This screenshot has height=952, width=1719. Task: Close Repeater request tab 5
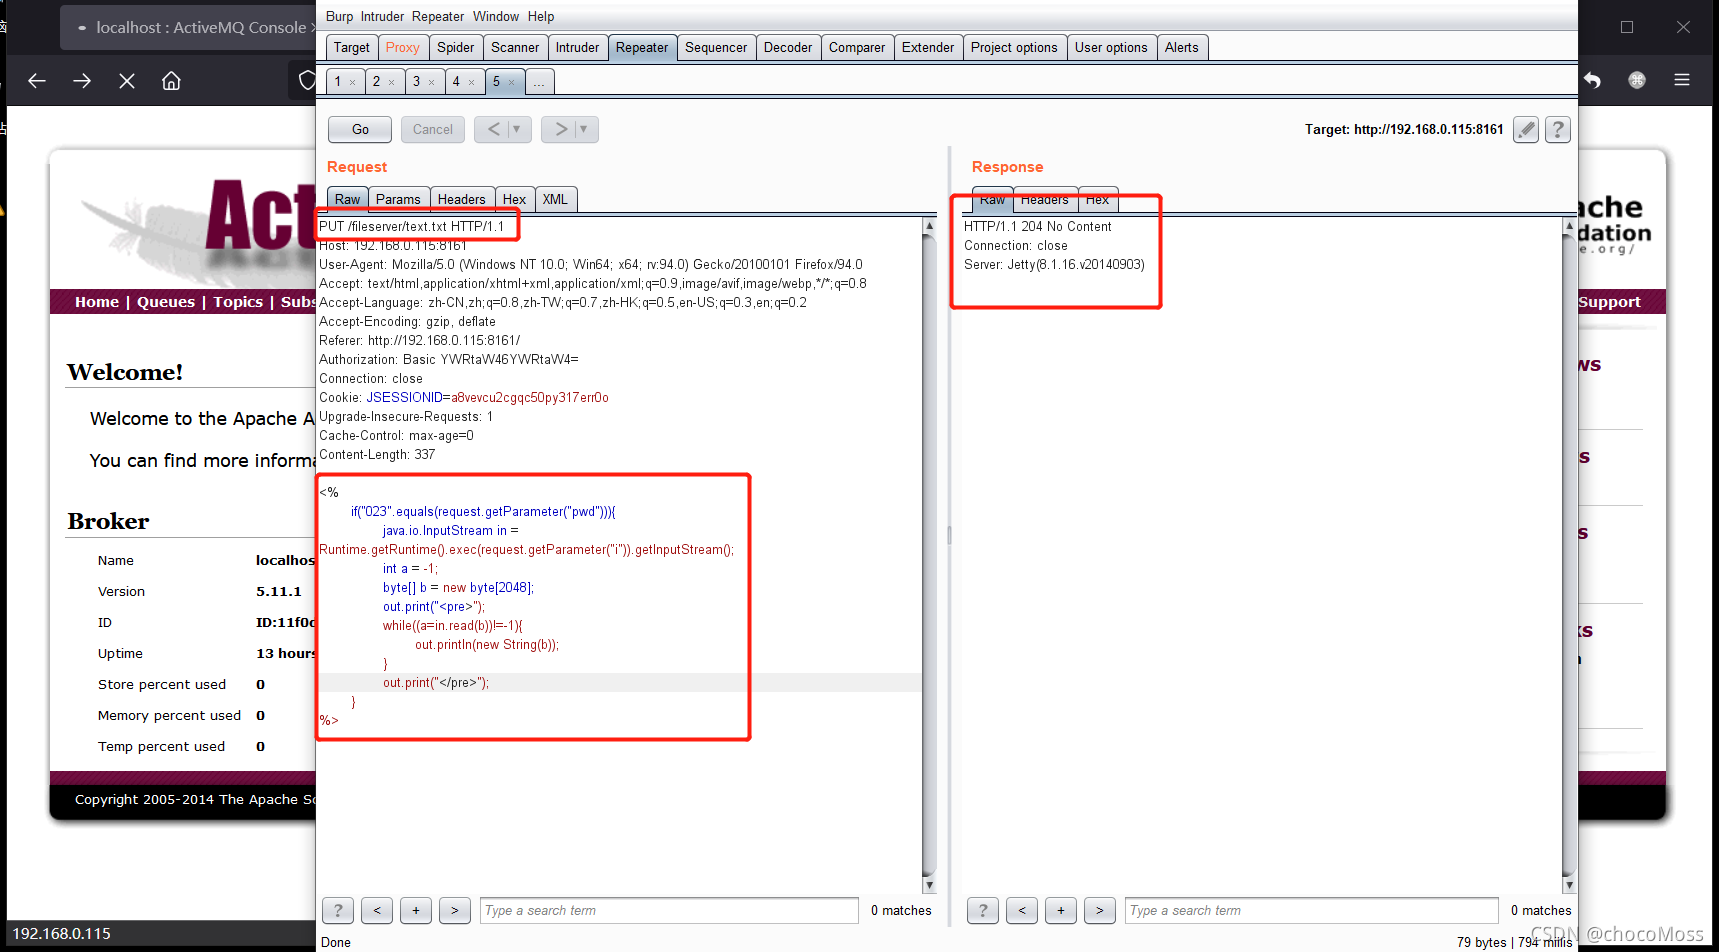[x=512, y=83]
